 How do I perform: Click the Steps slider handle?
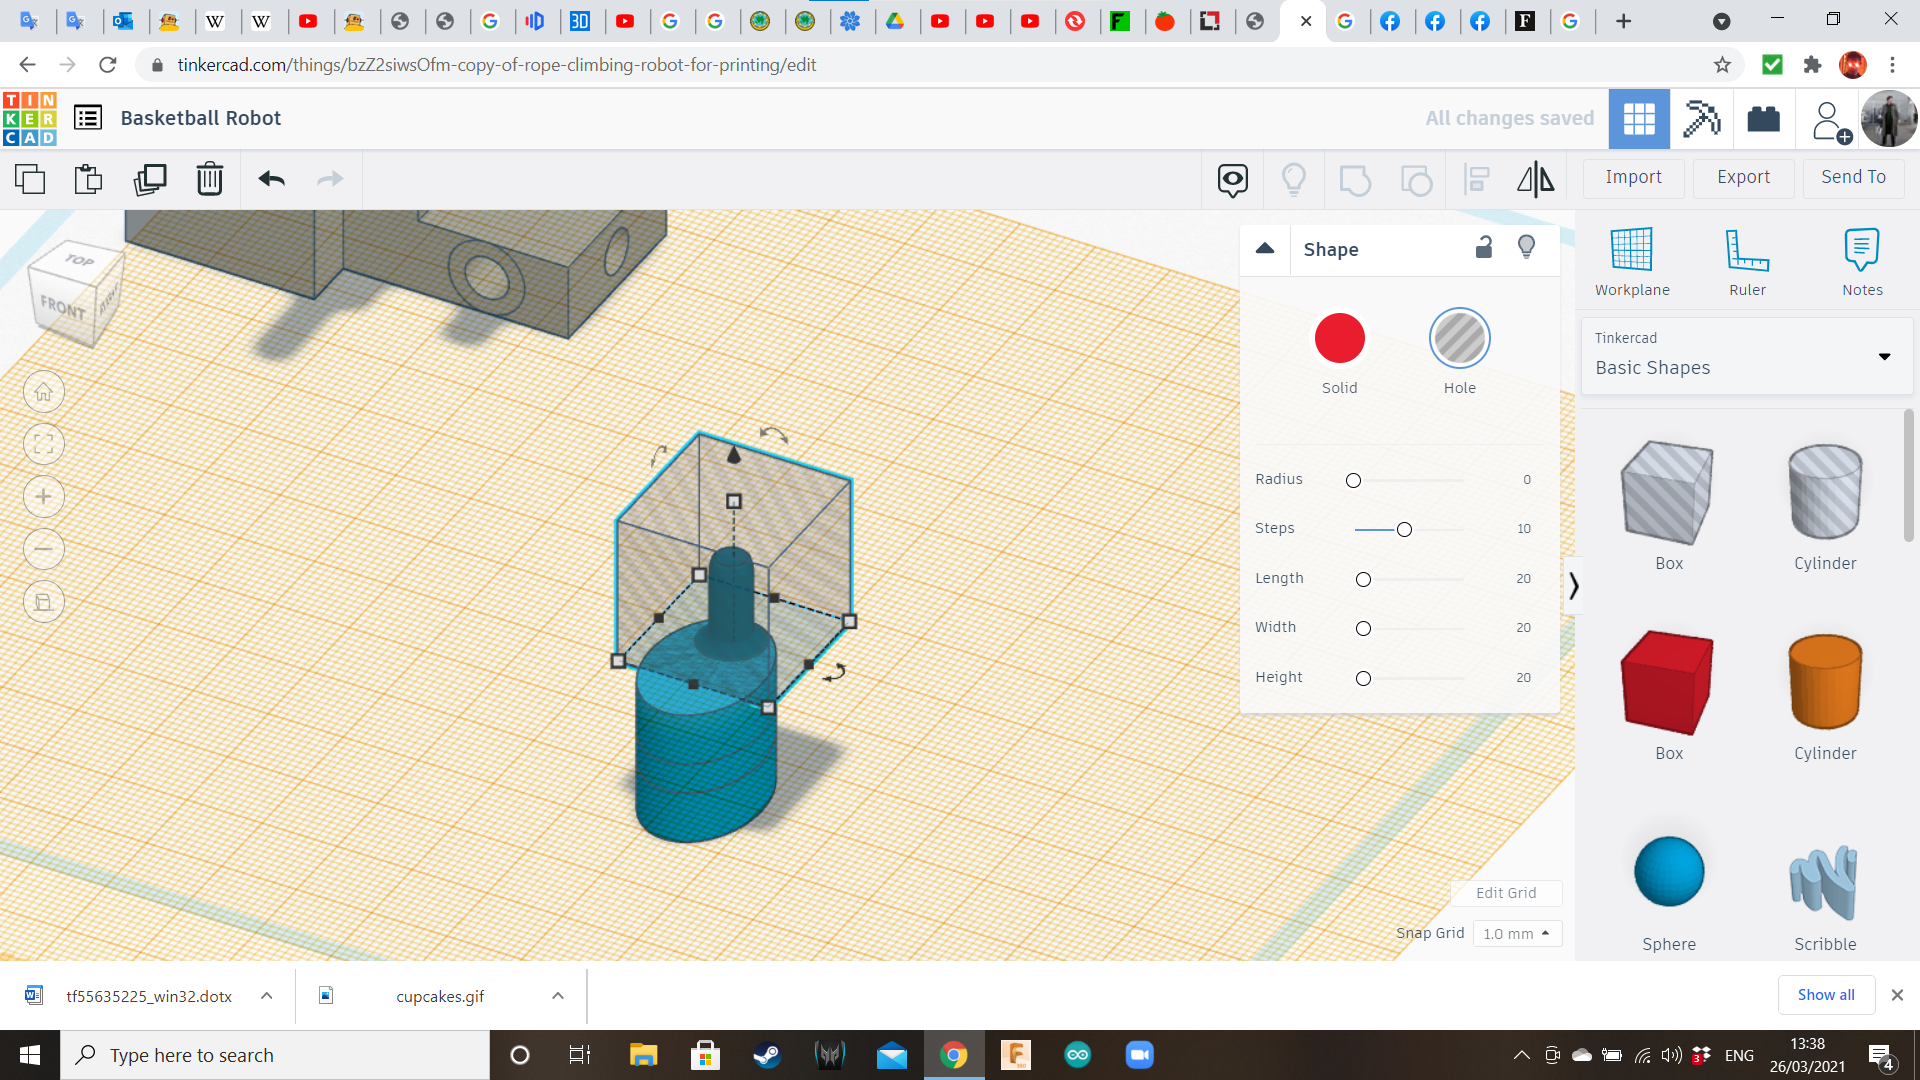pos(1404,529)
